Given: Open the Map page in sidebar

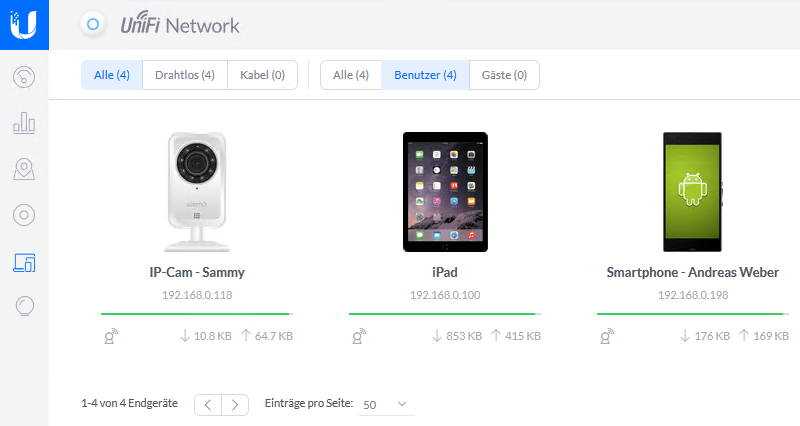Looking at the screenshot, I should [x=24, y=169].
